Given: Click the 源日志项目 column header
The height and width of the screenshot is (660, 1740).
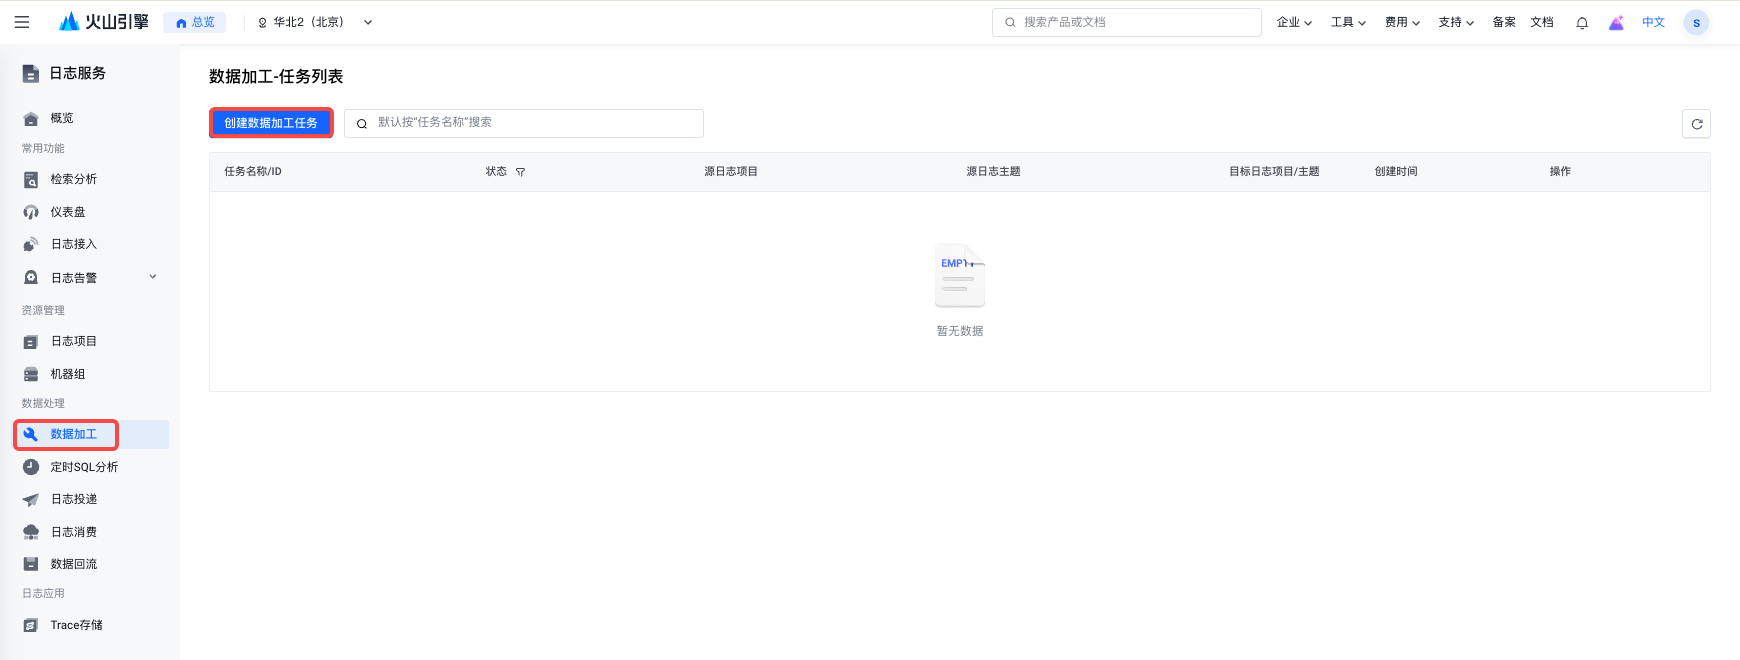Looking at the screenshot, I should [x=731, y=172].
